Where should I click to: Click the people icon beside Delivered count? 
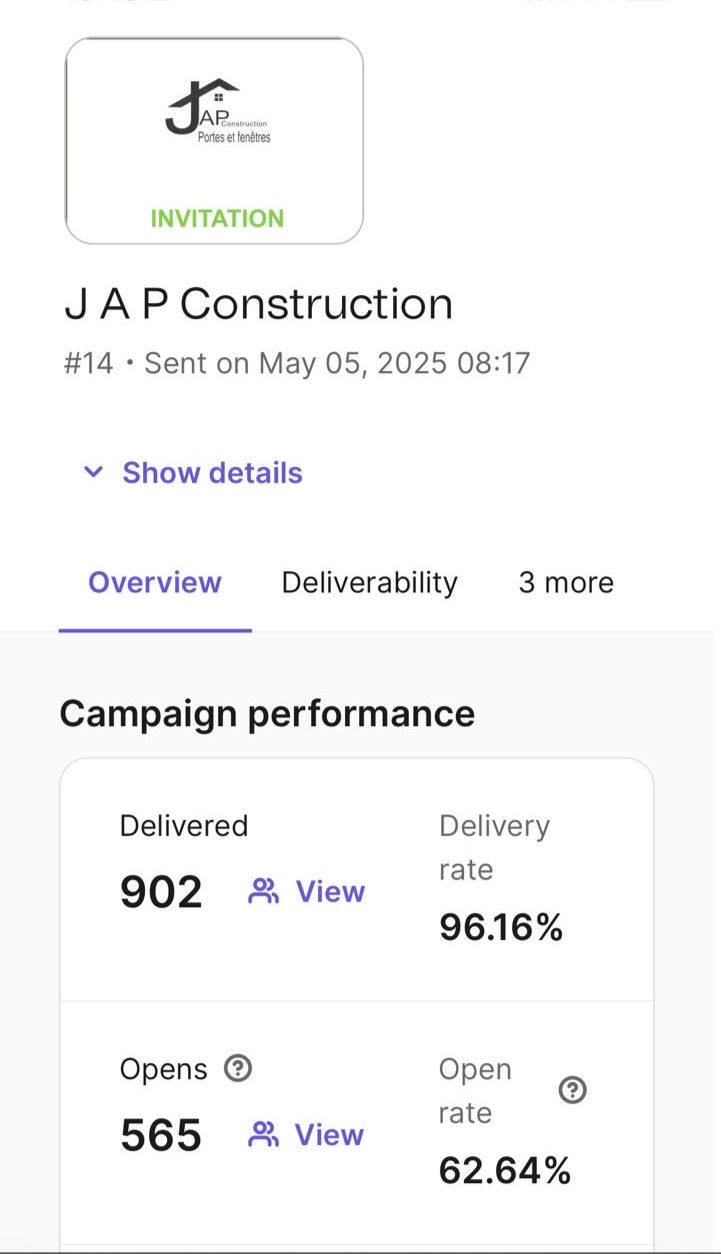264,891
